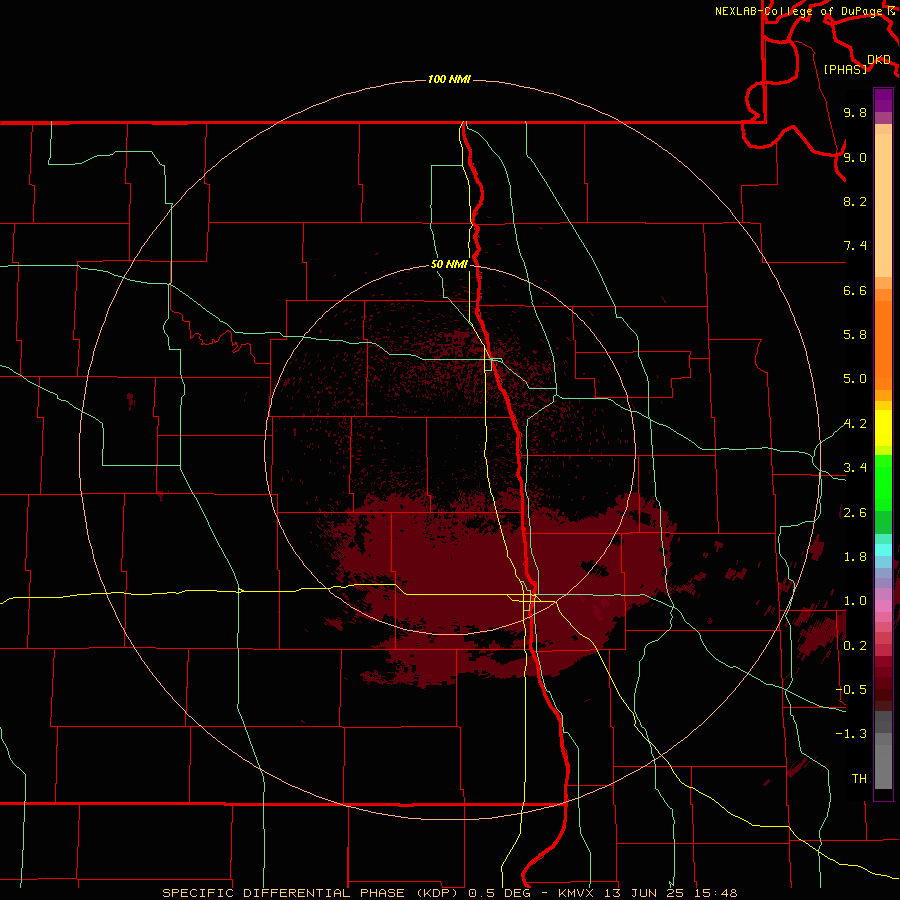The height and width of the screenshot is (900, 900).
Task: Click the 7.4 legend value
Action: pos(855,246)
